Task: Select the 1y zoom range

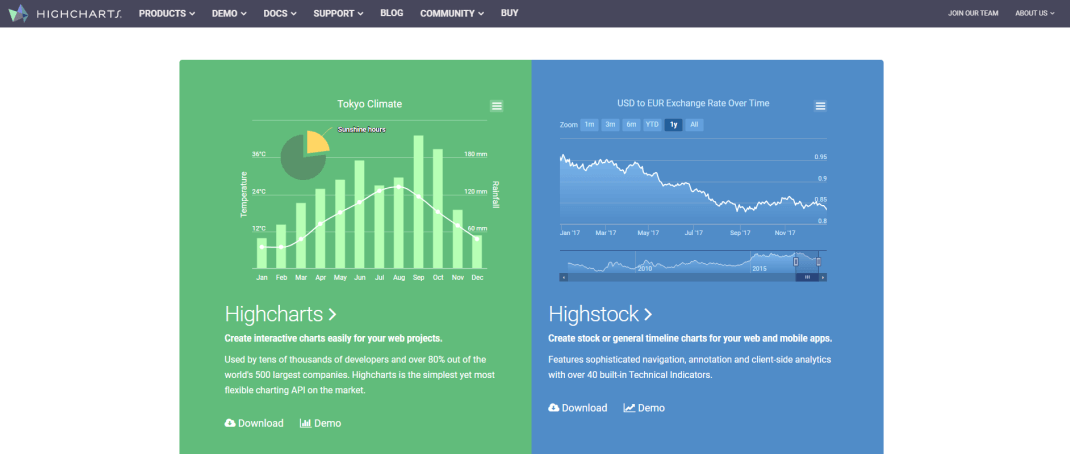Action: (674, 125)
